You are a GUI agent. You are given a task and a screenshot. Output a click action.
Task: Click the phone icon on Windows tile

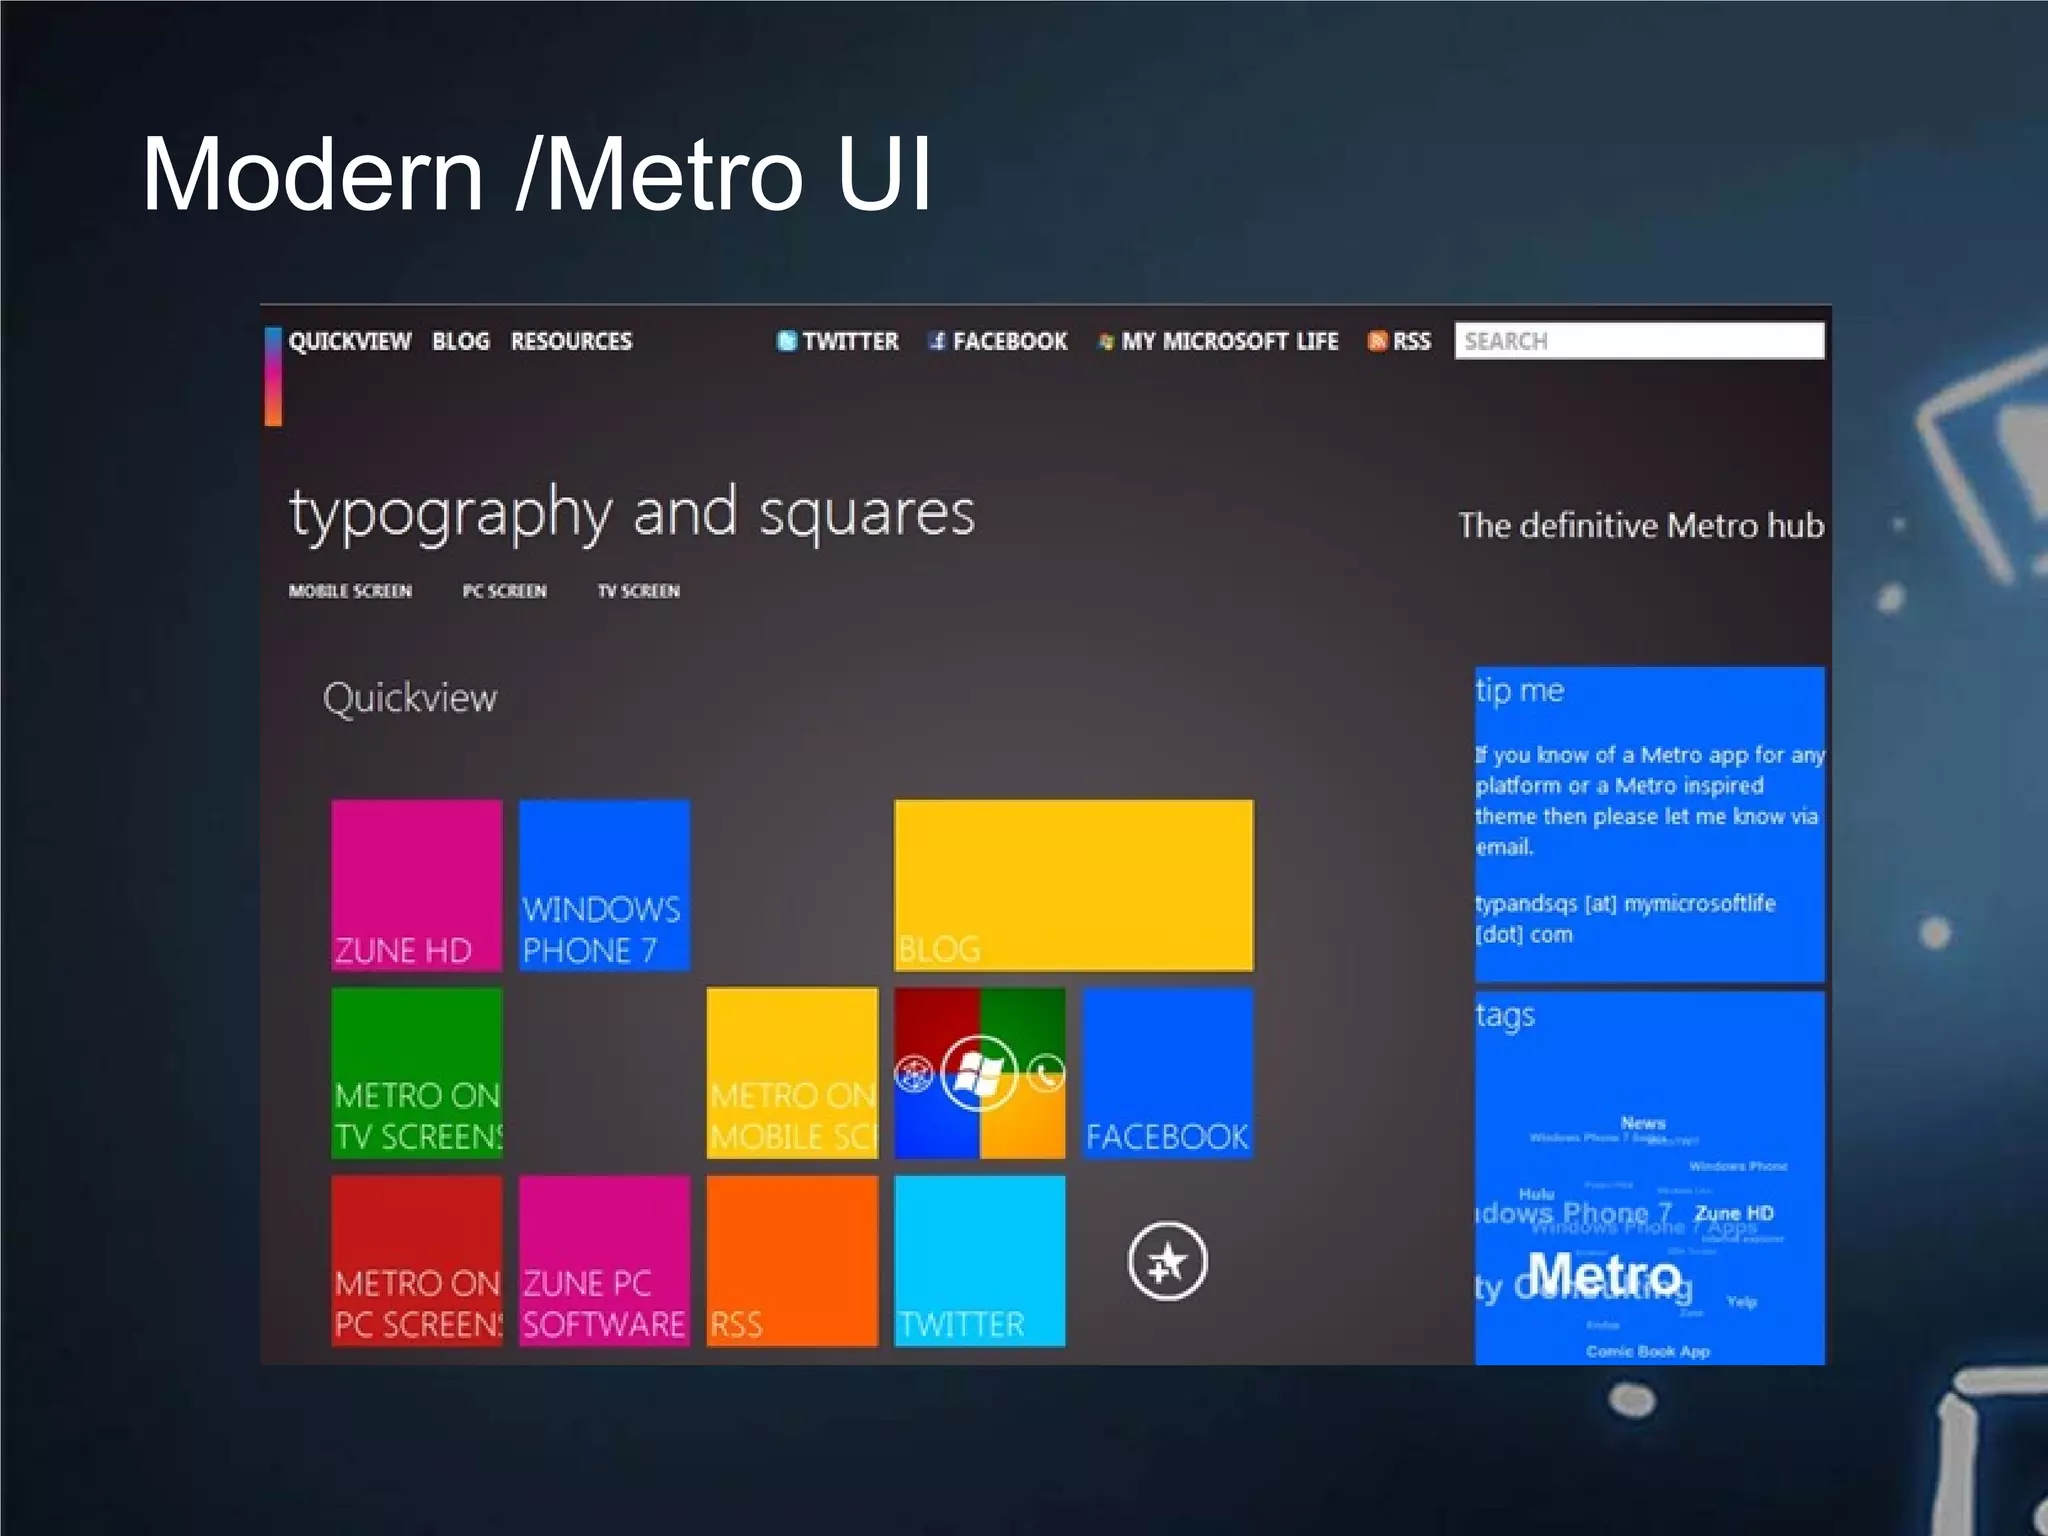[x=1046, y=1075]
